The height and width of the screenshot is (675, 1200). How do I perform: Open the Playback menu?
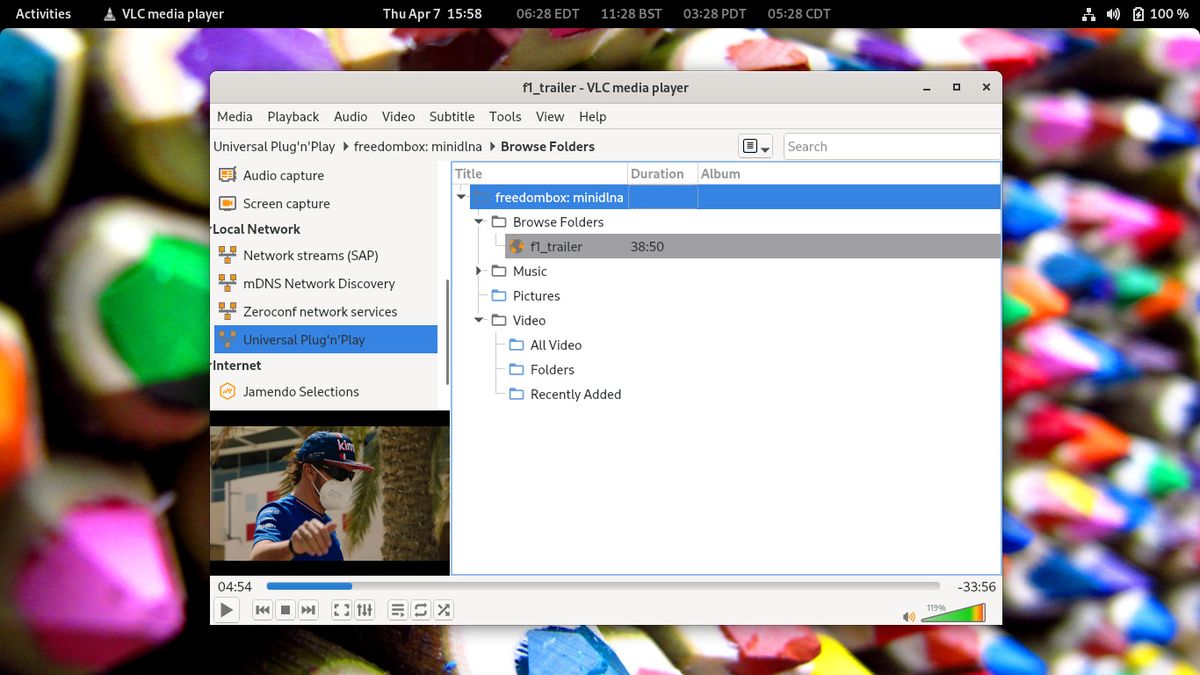[293, 117]
